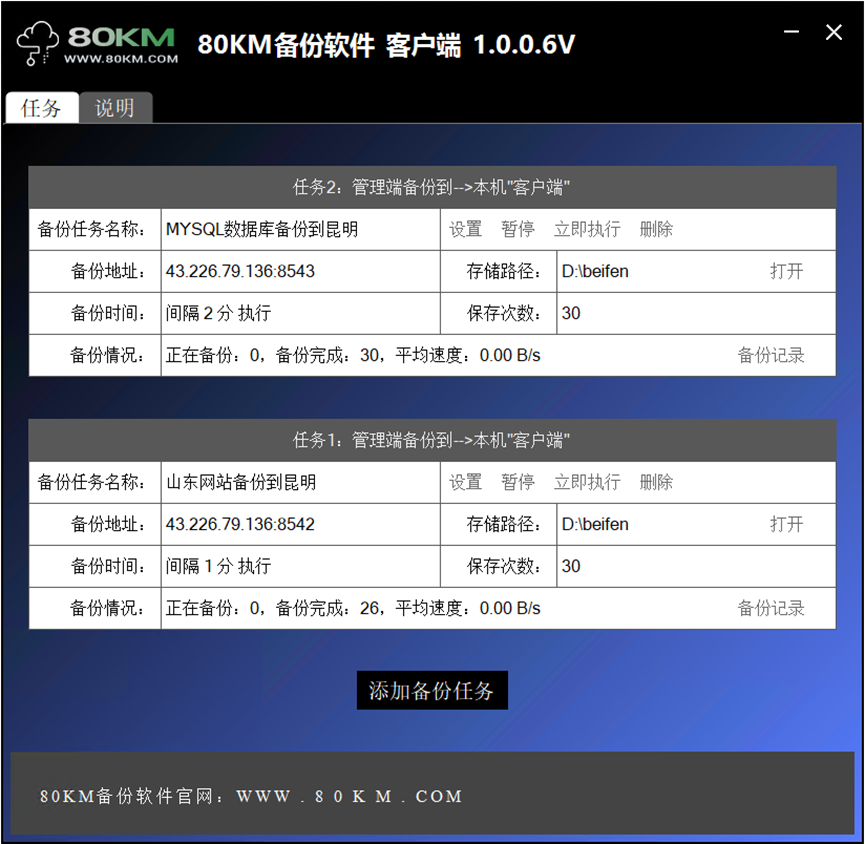The width and height of the screenshot is (865, 844).
Task: Delete the 山东网站备份到昆明 task with 删除
Action: [656, 482]
